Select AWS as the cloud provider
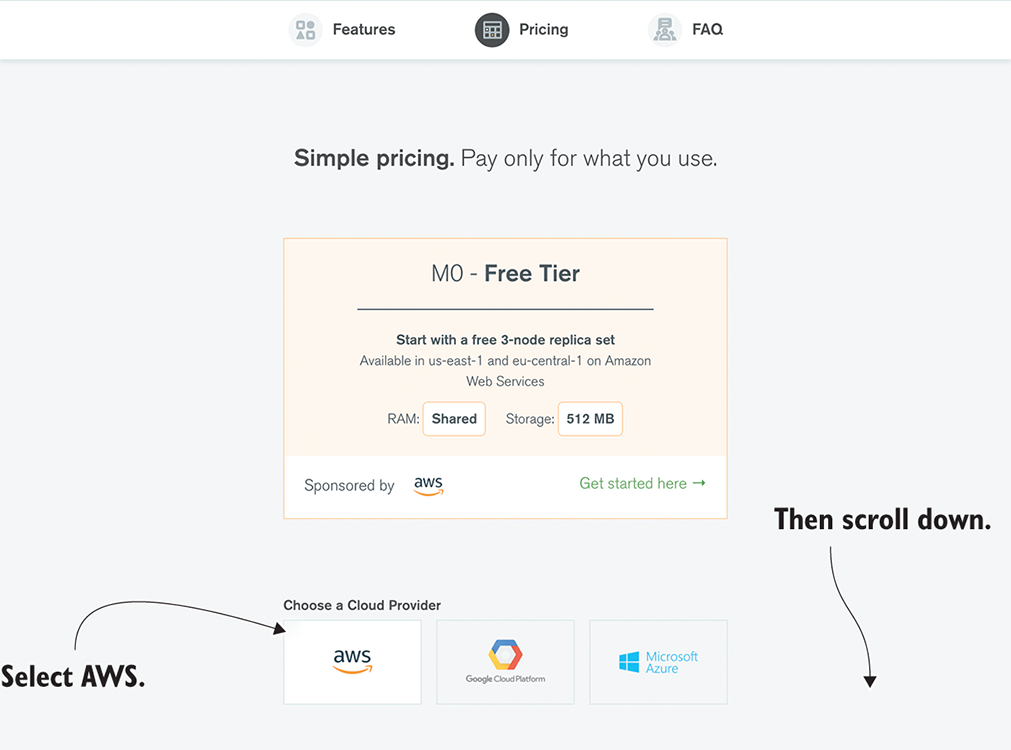This screenshot has width=1011, height=750. tap(352, 661)
